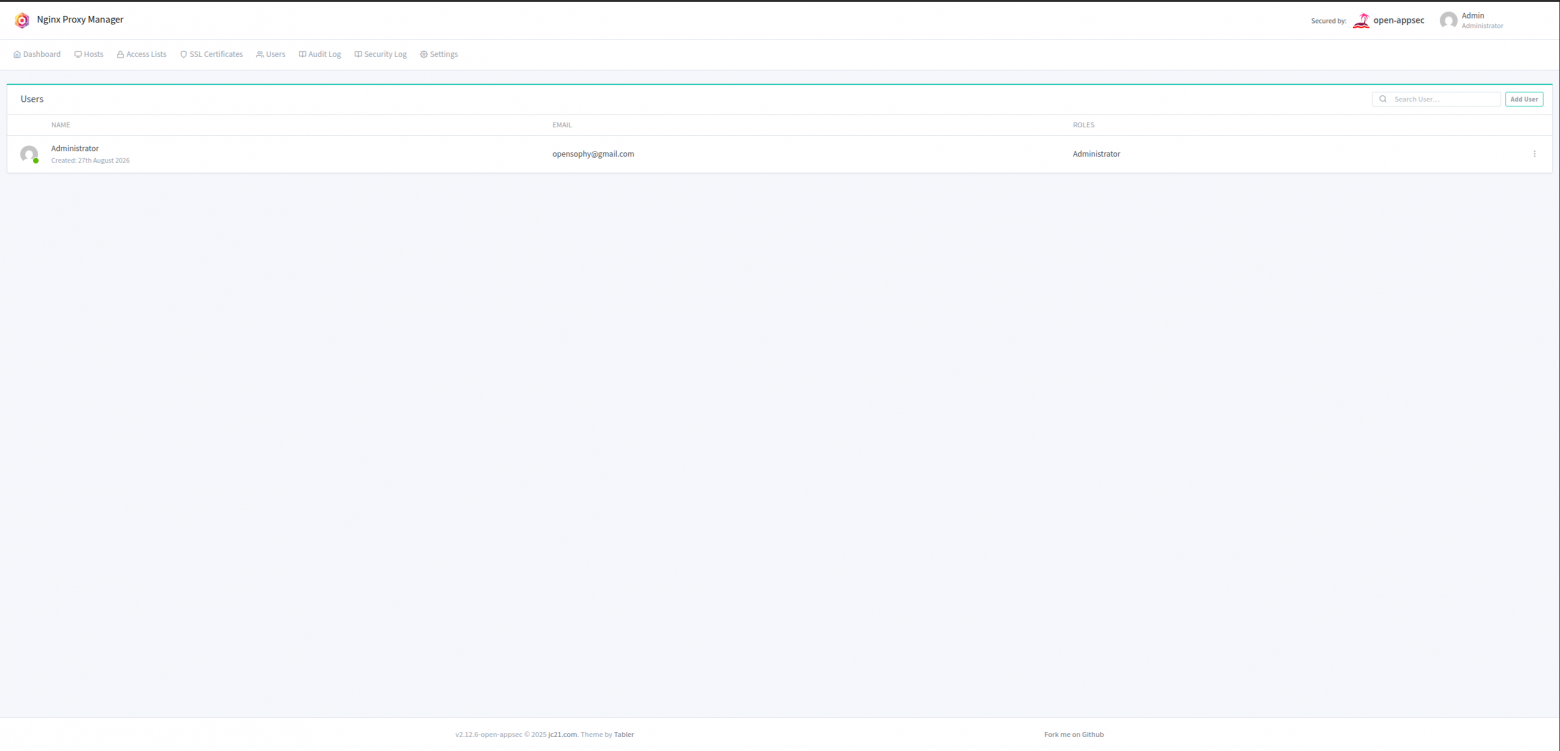The width and height of the screenshot is (1560, 751).
Task: Click the Administrator role cell
Action: tap(1096, 154)
